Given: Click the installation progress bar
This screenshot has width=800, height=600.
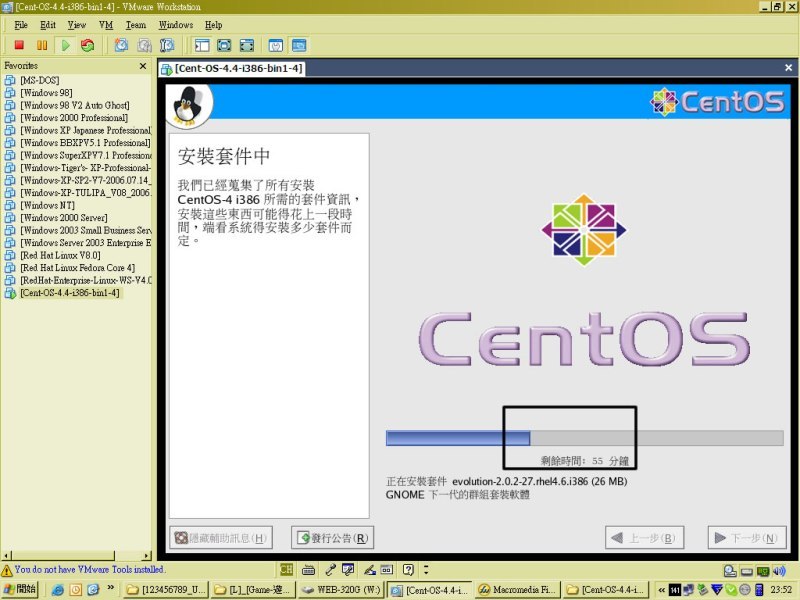Looking at the screenshot, I should tap(585, 438).
